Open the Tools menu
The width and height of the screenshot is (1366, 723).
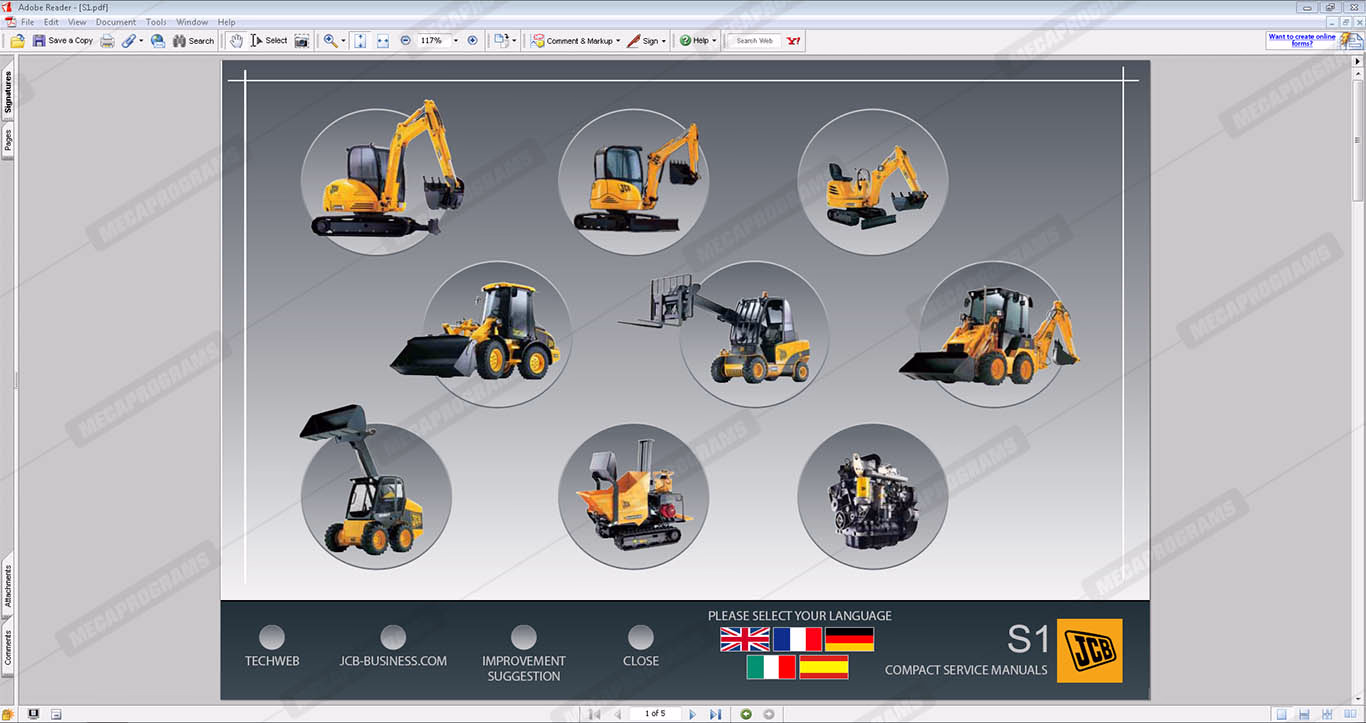(156, 22)
